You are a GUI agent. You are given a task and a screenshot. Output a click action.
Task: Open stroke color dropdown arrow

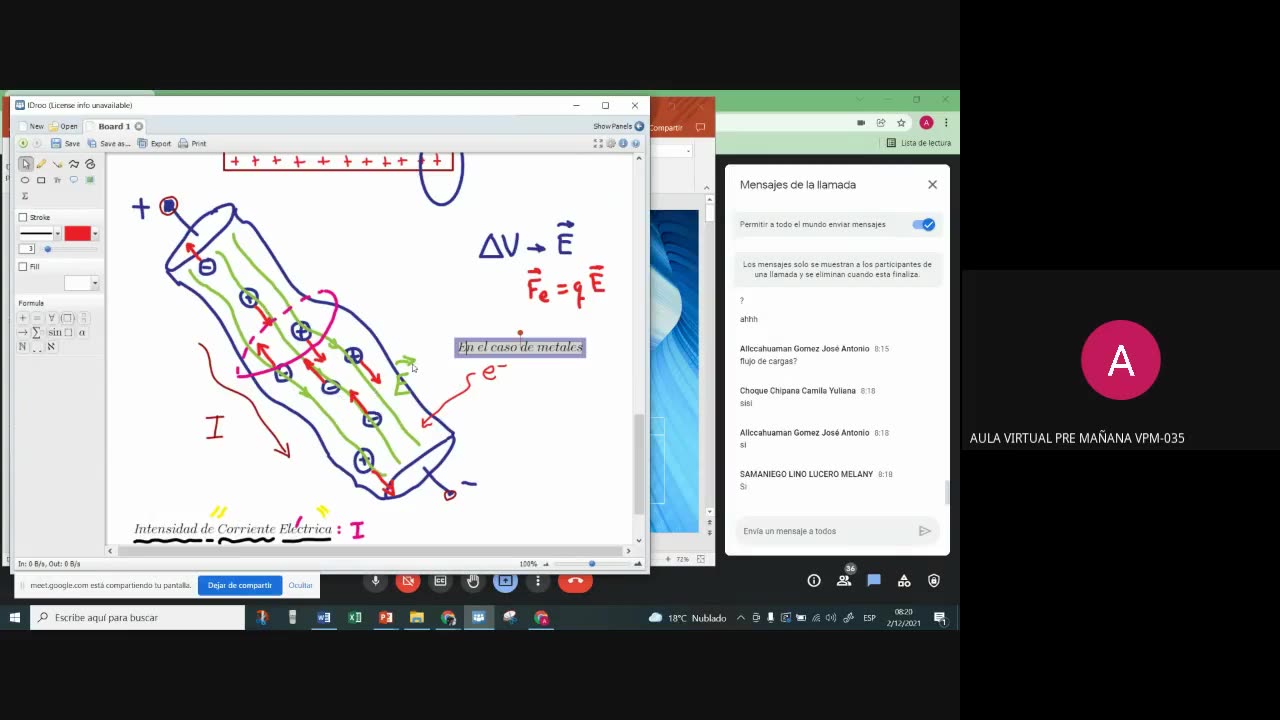pyautogui.click(x=95, y=234)
